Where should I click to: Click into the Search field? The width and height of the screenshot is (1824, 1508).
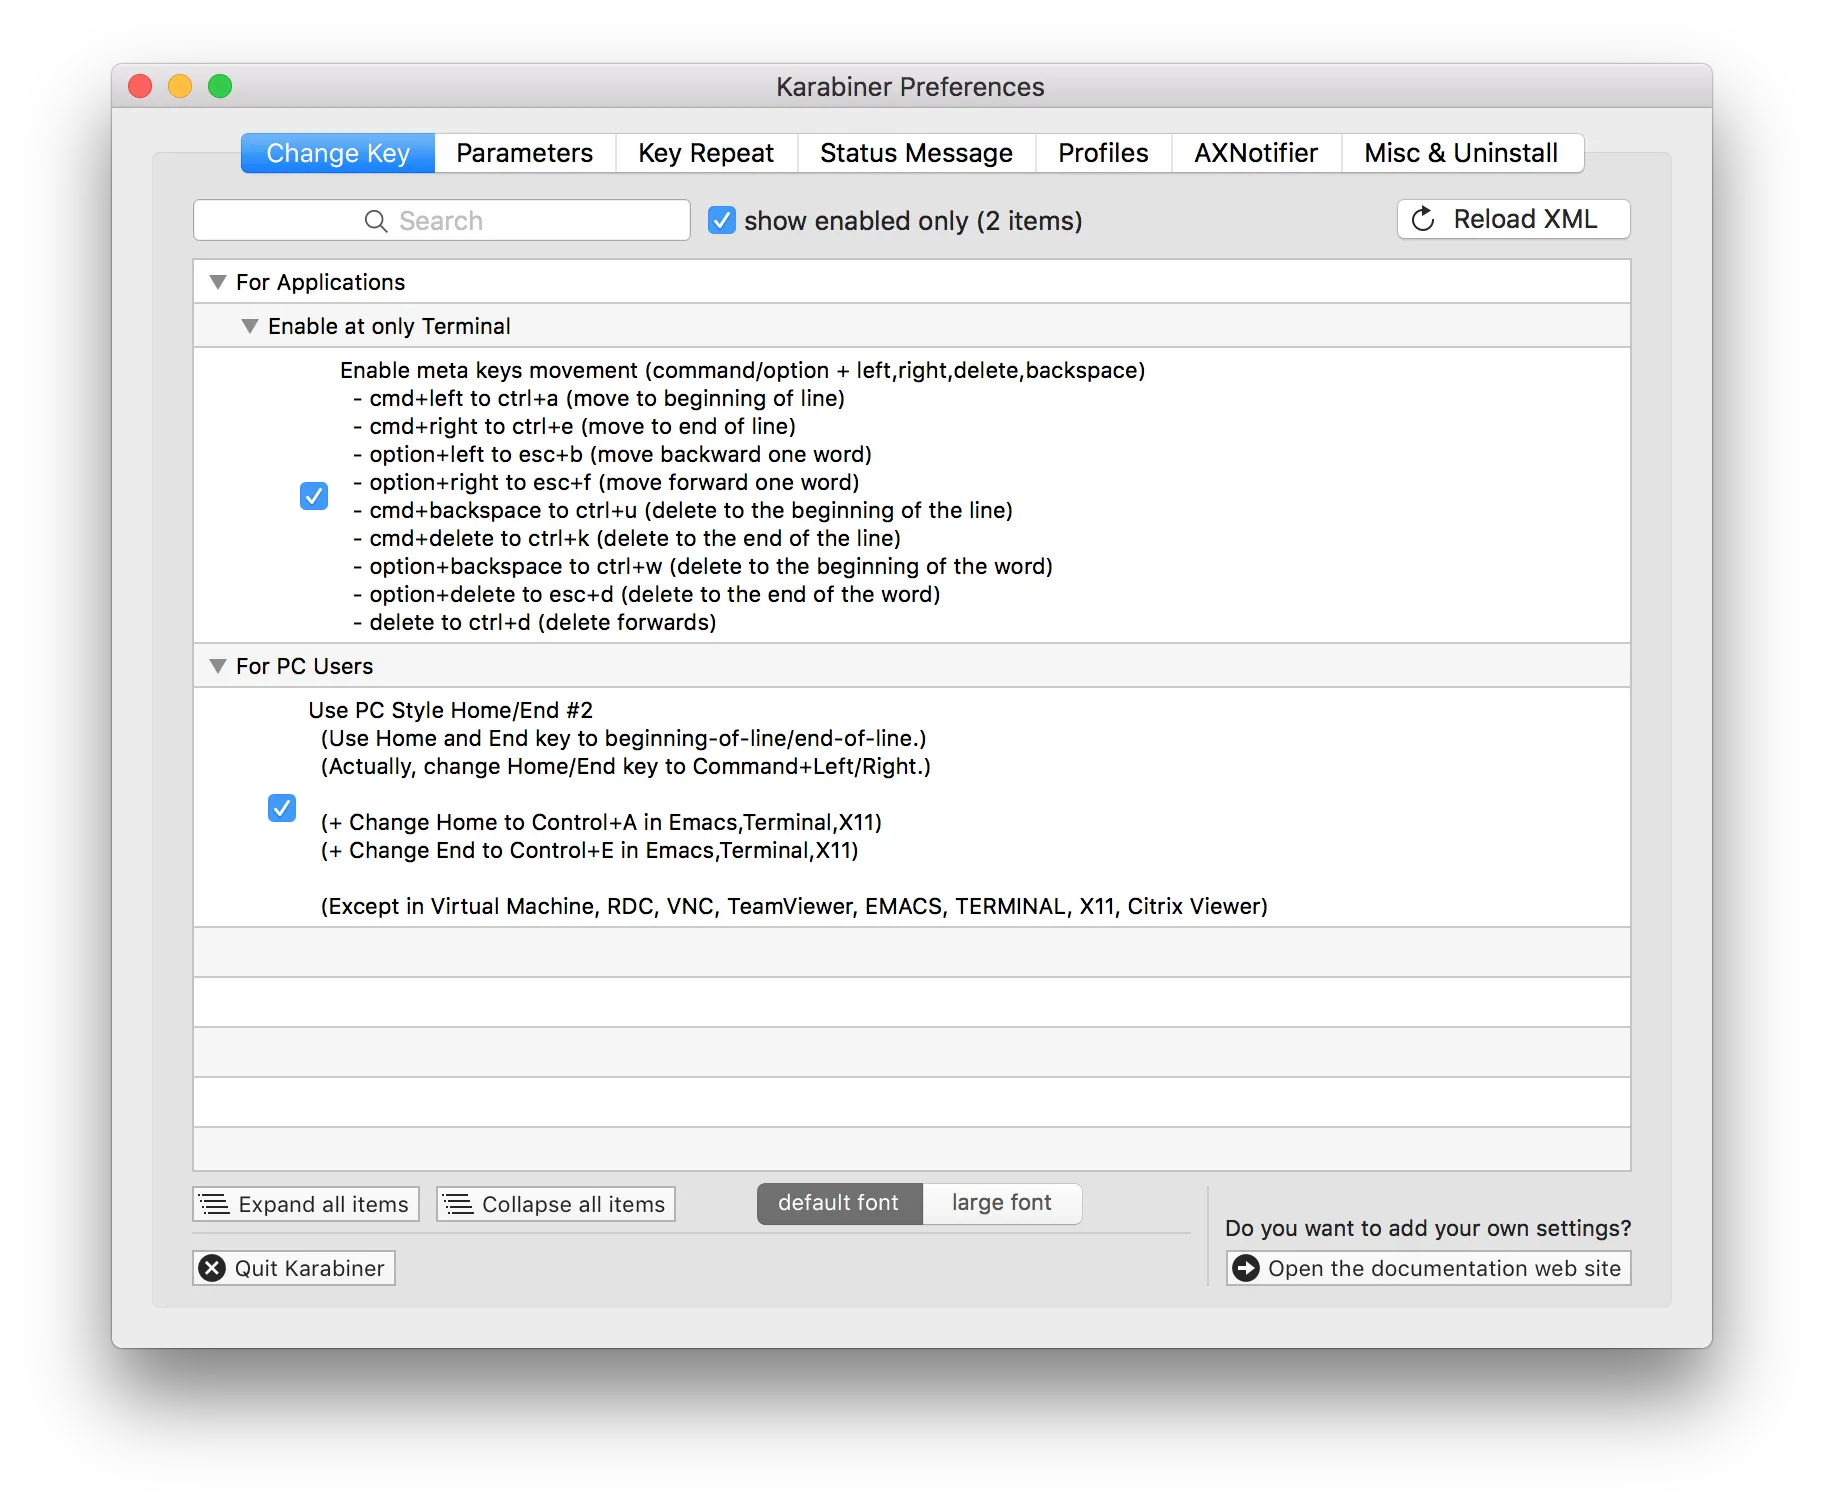coord(442,220)
